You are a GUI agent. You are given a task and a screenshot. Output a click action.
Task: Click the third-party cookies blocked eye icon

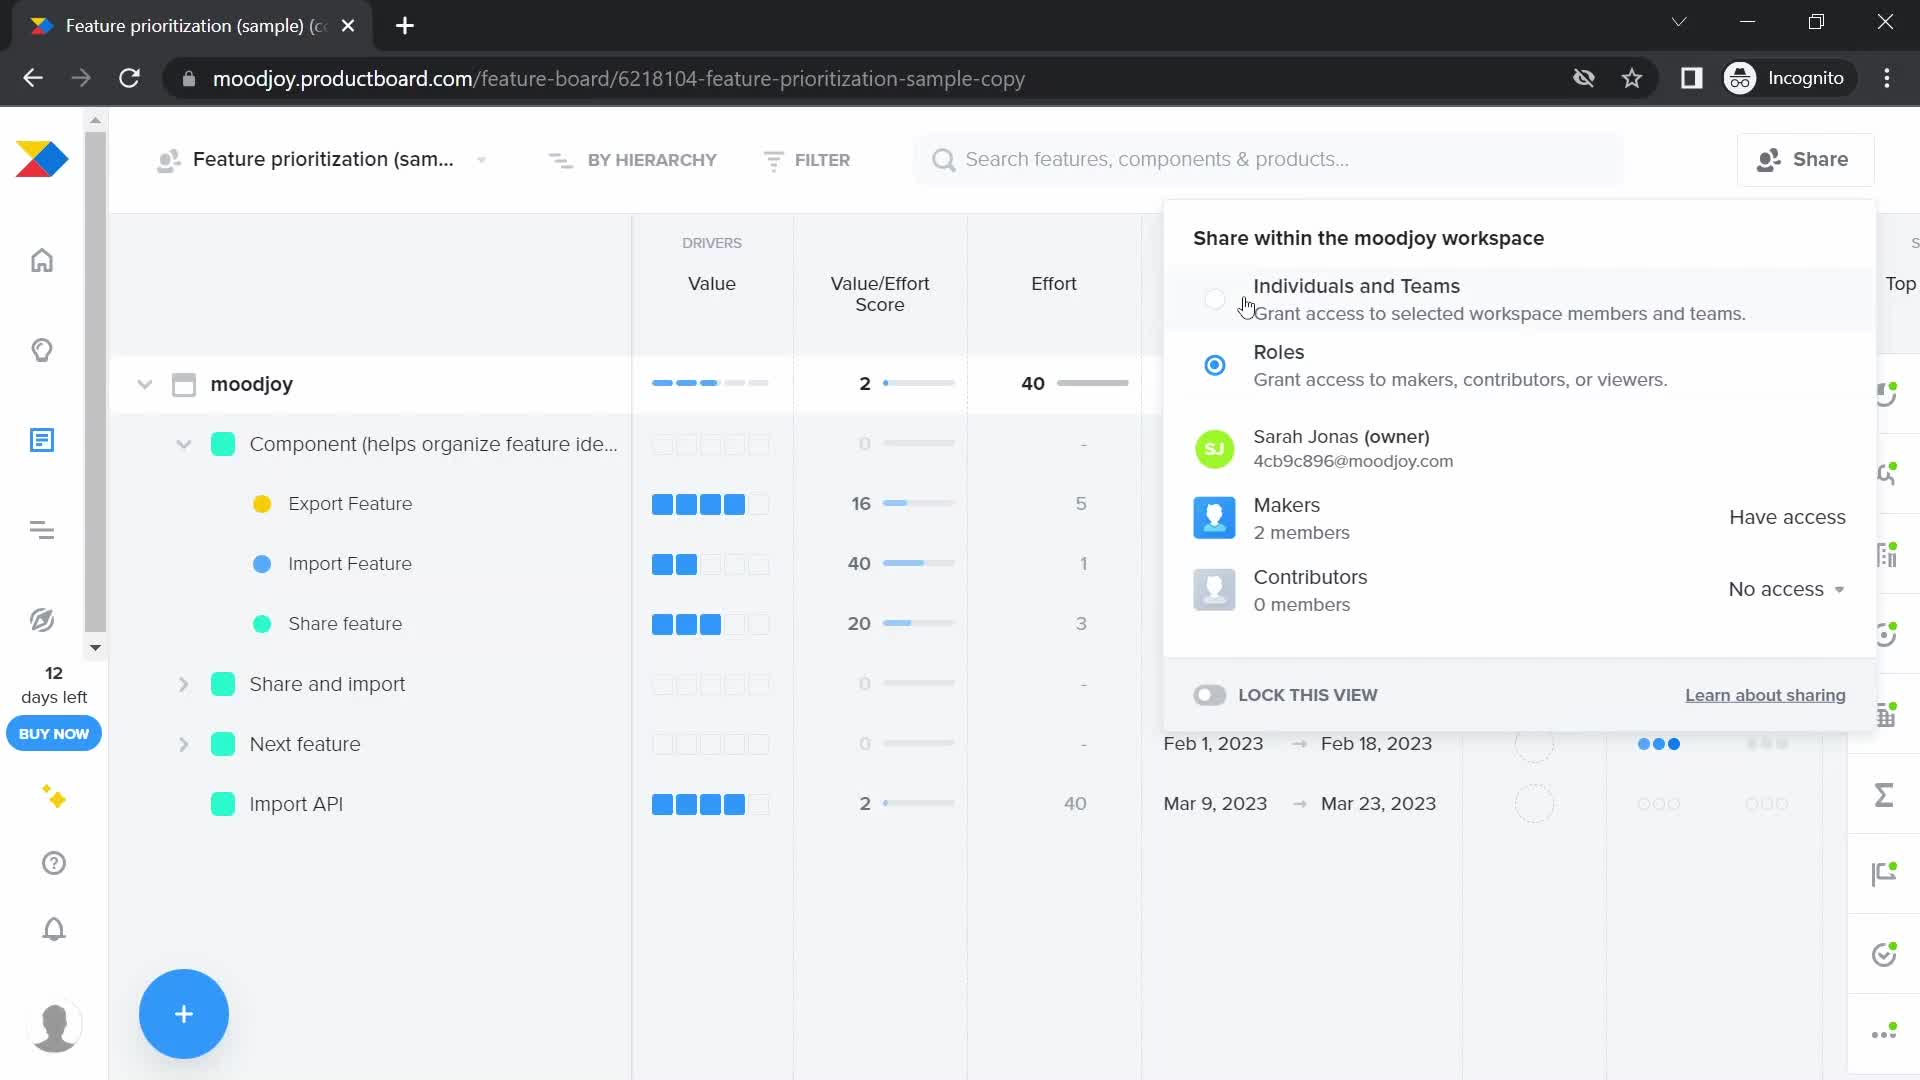coord(1583,78)
